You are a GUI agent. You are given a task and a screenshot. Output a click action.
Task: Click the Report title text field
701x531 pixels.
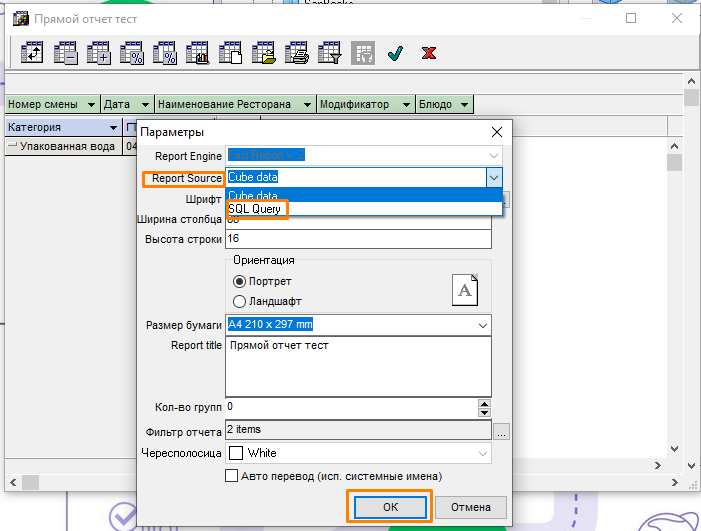(x=358, y=366)
